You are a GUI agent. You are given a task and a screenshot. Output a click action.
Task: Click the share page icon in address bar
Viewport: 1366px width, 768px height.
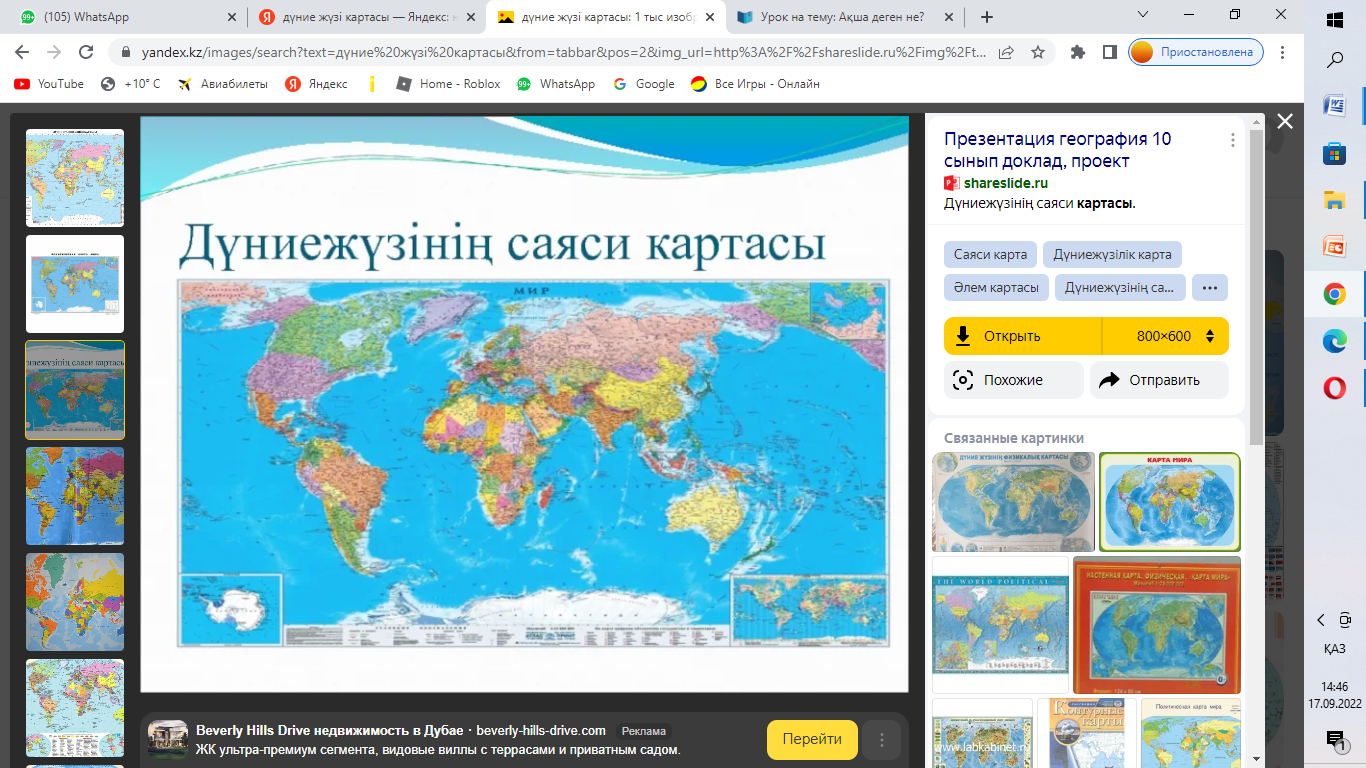point(1006,52)
